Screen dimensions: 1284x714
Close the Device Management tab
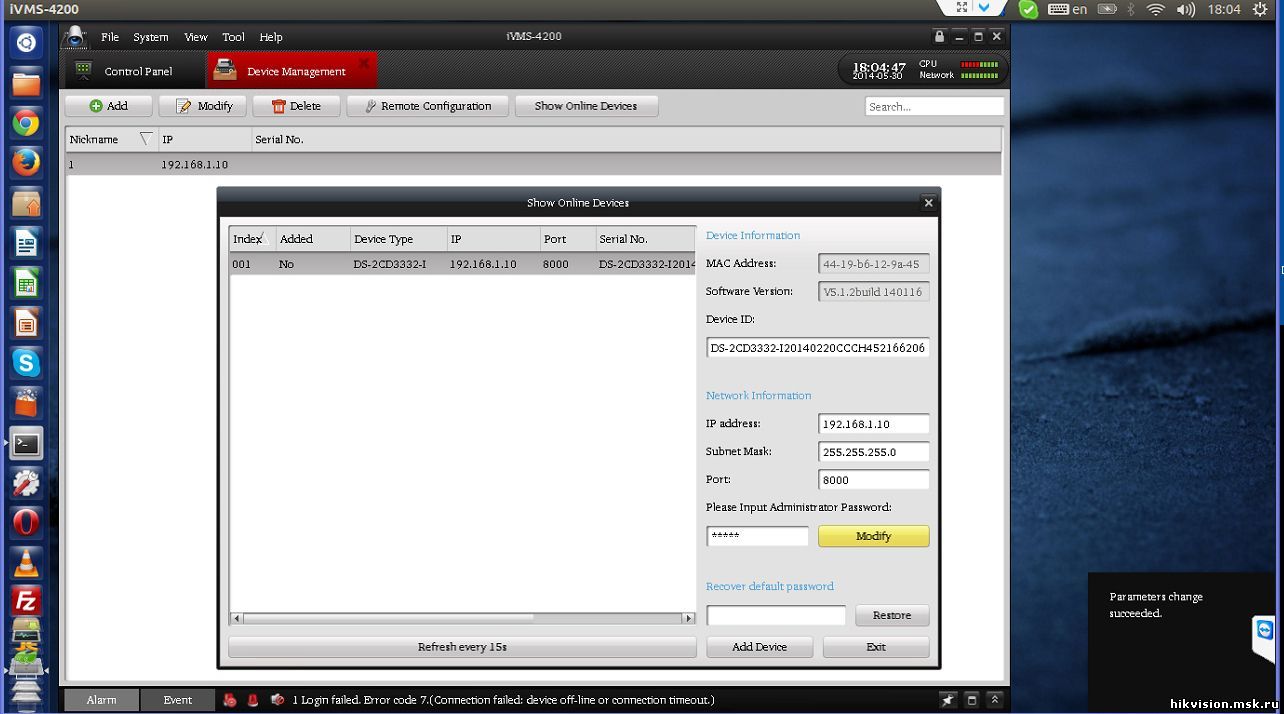[364, 62]
